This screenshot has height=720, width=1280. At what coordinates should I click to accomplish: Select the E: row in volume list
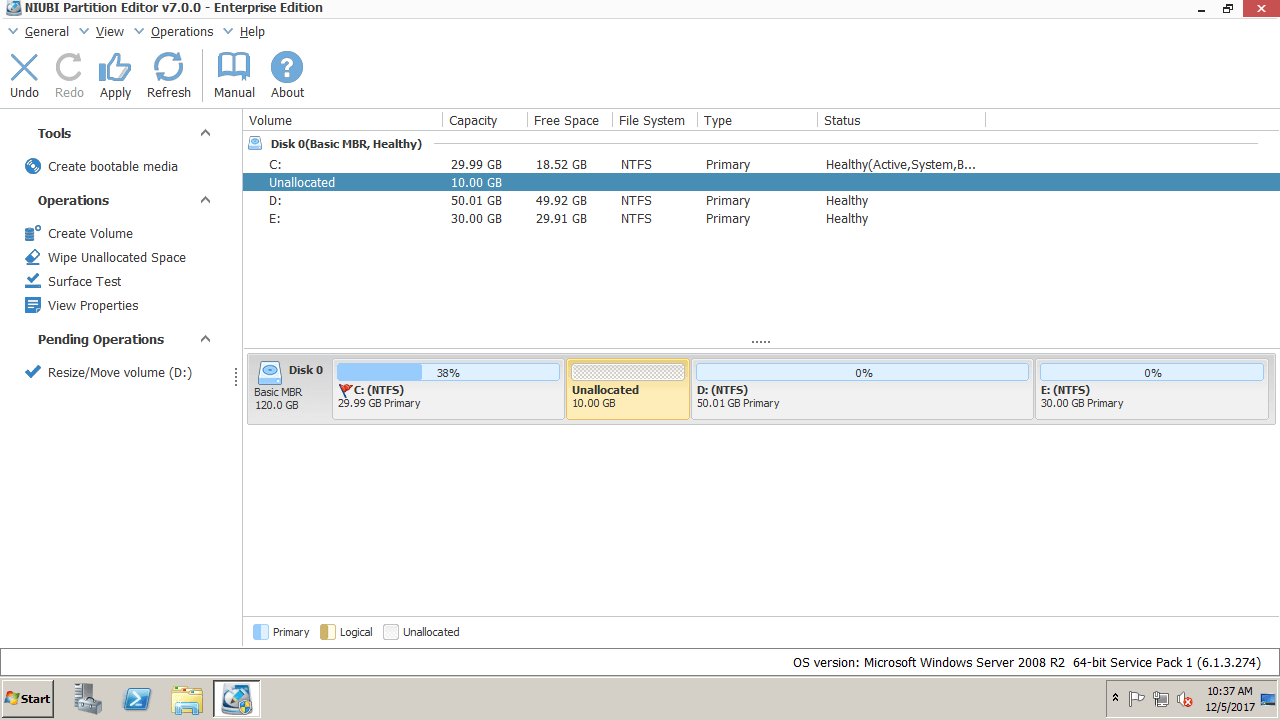(x=761, y=219)
